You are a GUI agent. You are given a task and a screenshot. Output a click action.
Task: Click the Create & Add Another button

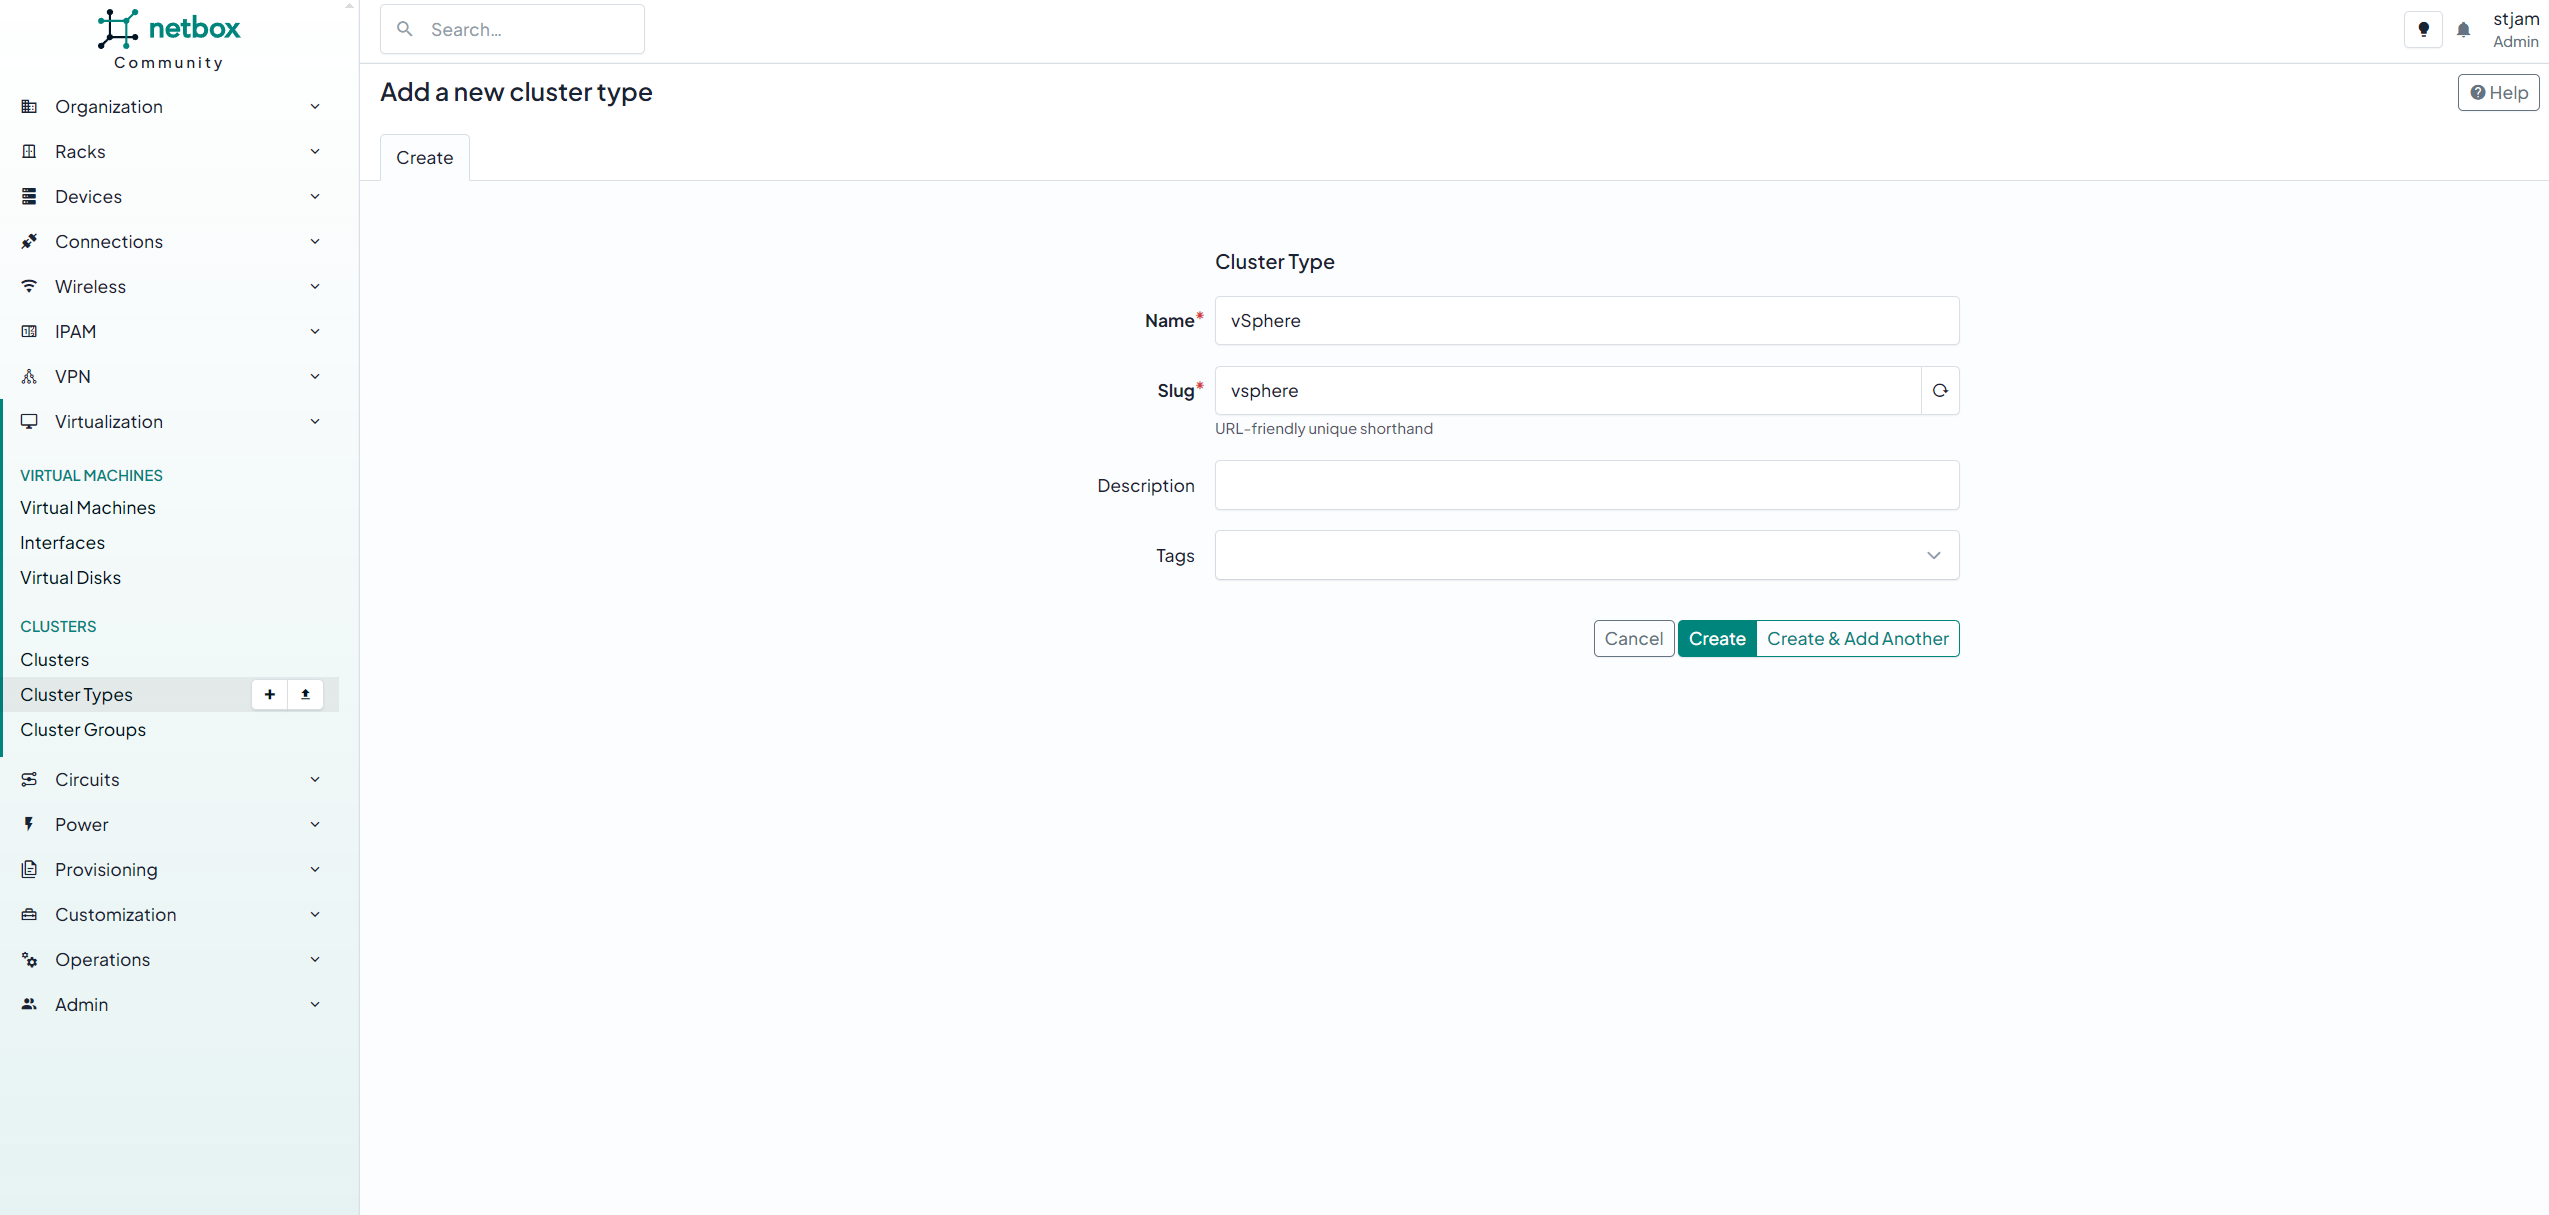[x=1857, y=639]
